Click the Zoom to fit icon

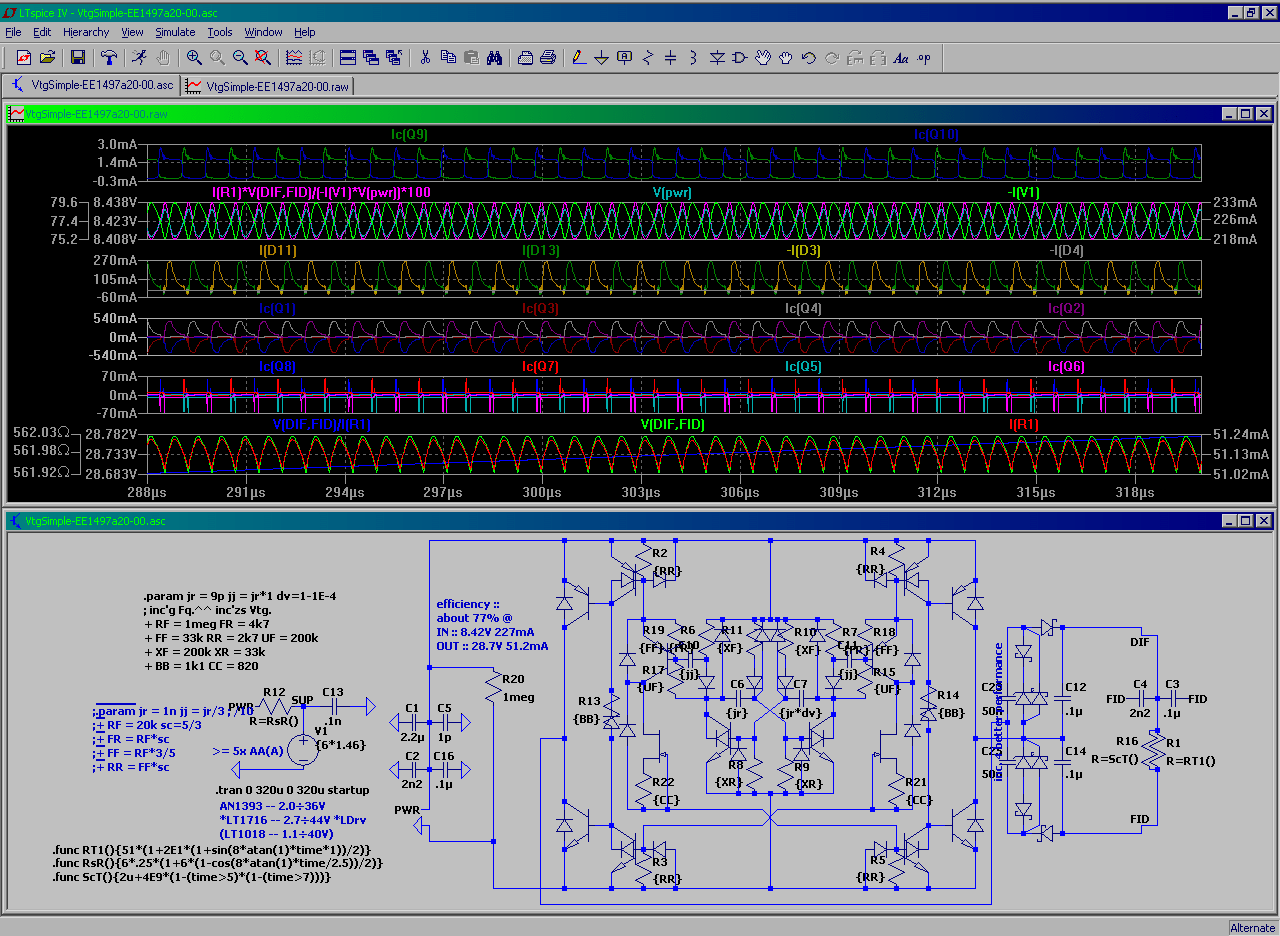[263, 58]
